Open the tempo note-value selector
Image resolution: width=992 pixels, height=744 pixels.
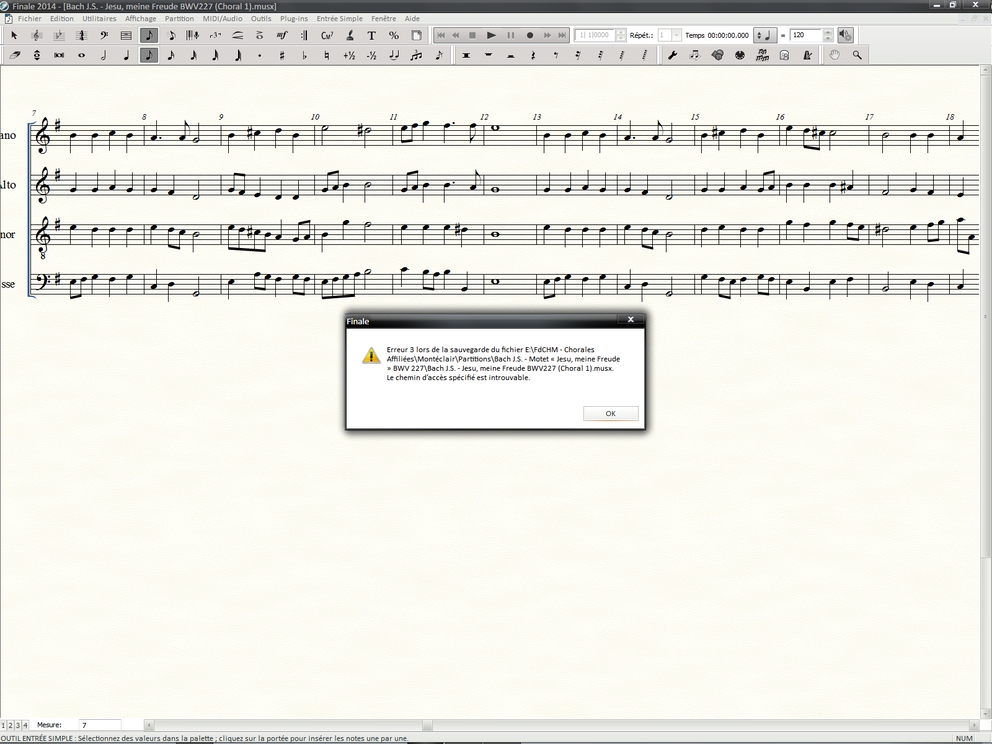(763, 35)
